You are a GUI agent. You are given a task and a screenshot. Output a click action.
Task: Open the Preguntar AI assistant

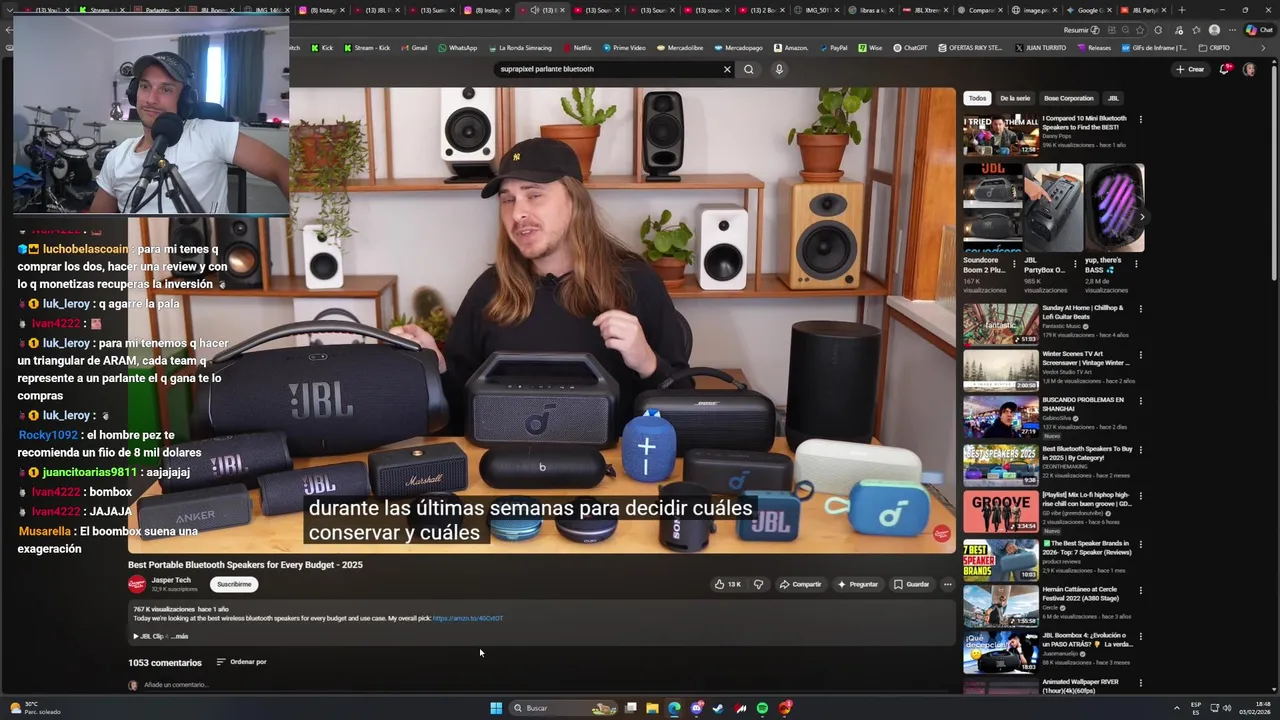click(x=858, y=584)
